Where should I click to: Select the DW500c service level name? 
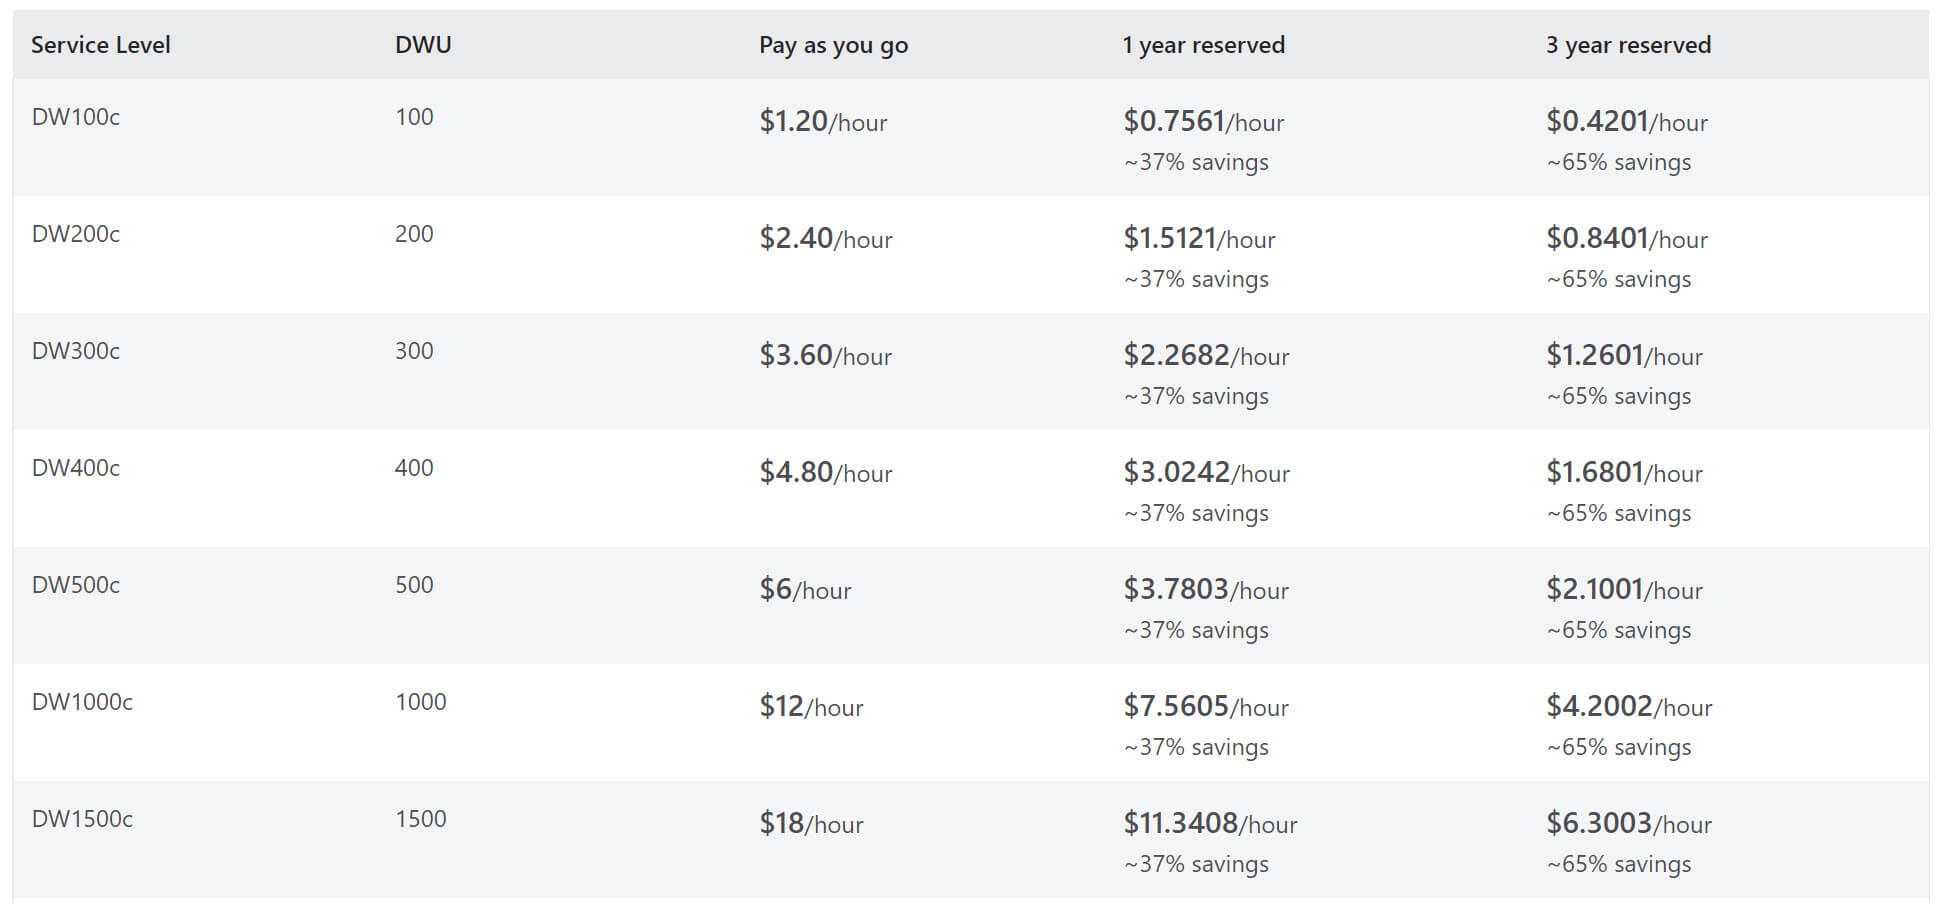(x=76, y=585)
